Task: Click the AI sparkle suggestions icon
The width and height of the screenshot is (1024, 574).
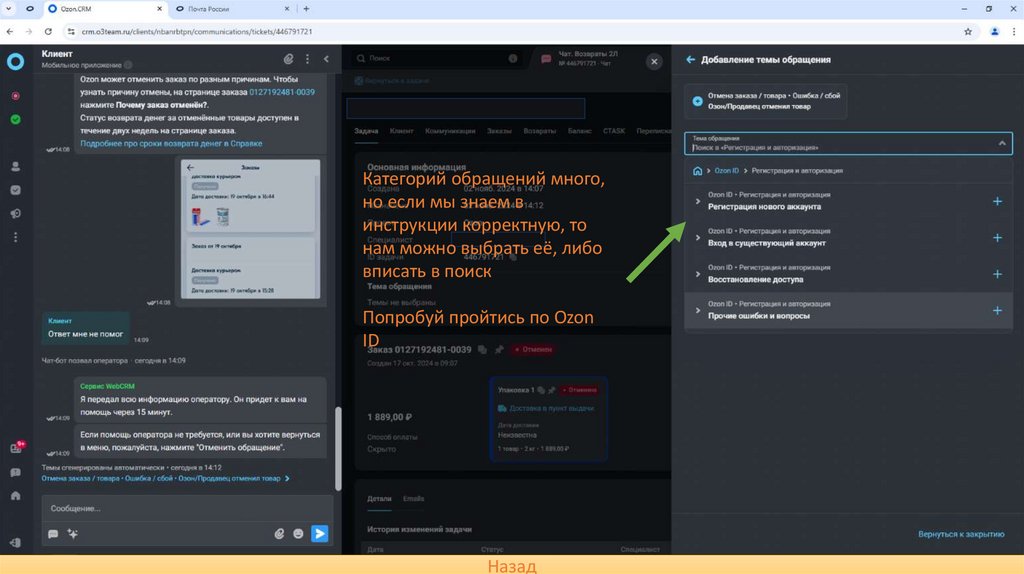Action: click(x=72, y=534)
